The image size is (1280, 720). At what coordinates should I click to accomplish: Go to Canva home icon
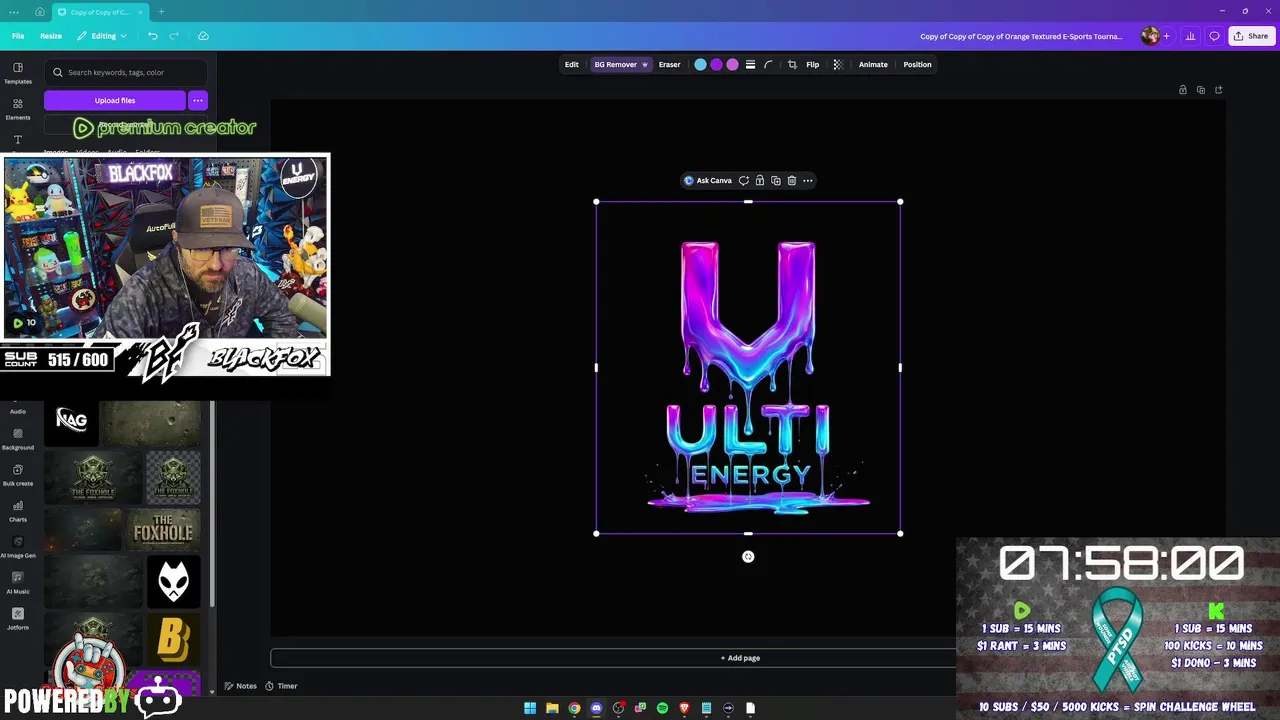(x=39, y=12)
